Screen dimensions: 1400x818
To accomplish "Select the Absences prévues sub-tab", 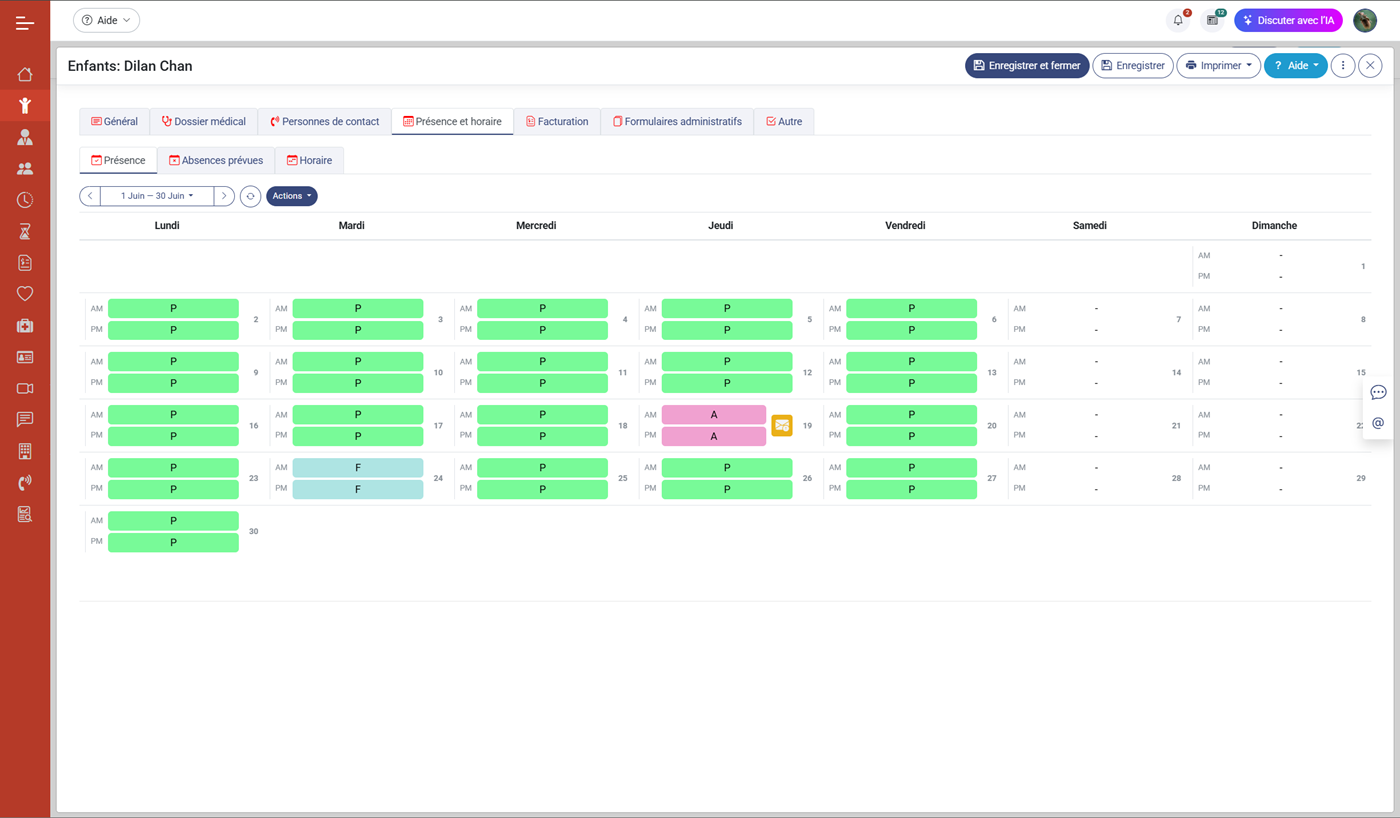I will click(216, 161).
